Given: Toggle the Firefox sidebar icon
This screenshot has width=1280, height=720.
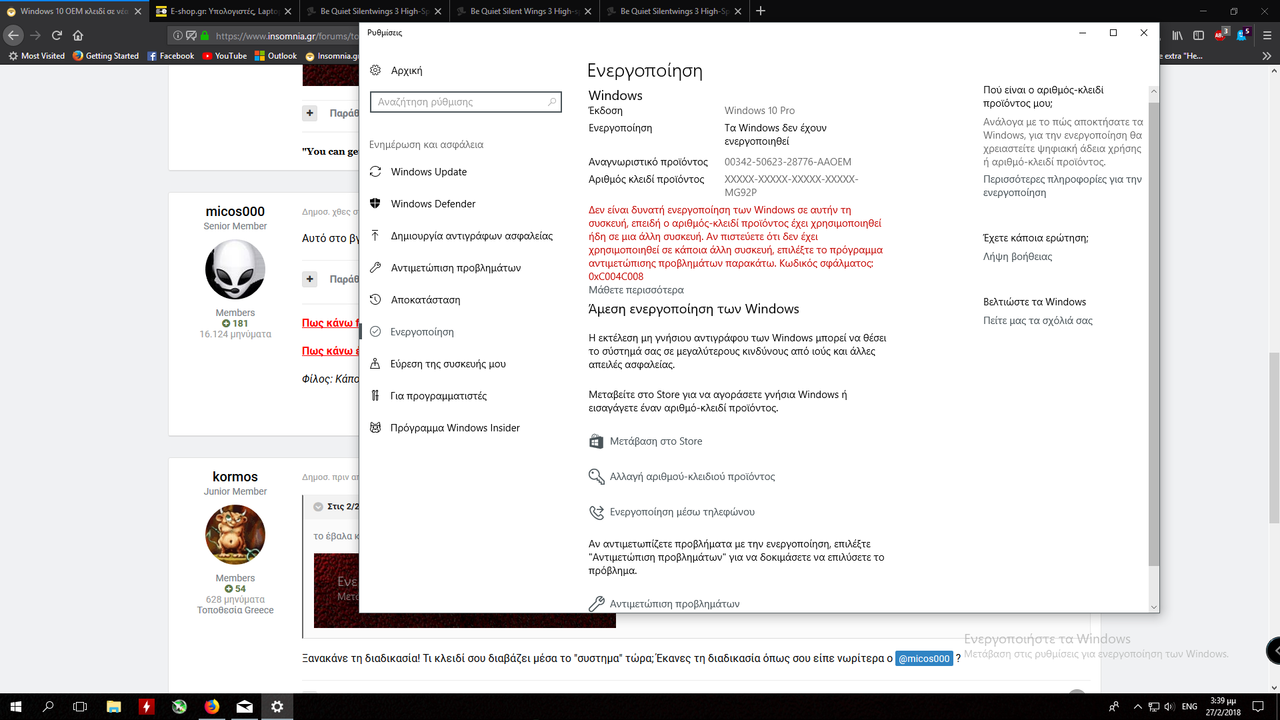Looking at the screenshot, I should coord(1198,35).
